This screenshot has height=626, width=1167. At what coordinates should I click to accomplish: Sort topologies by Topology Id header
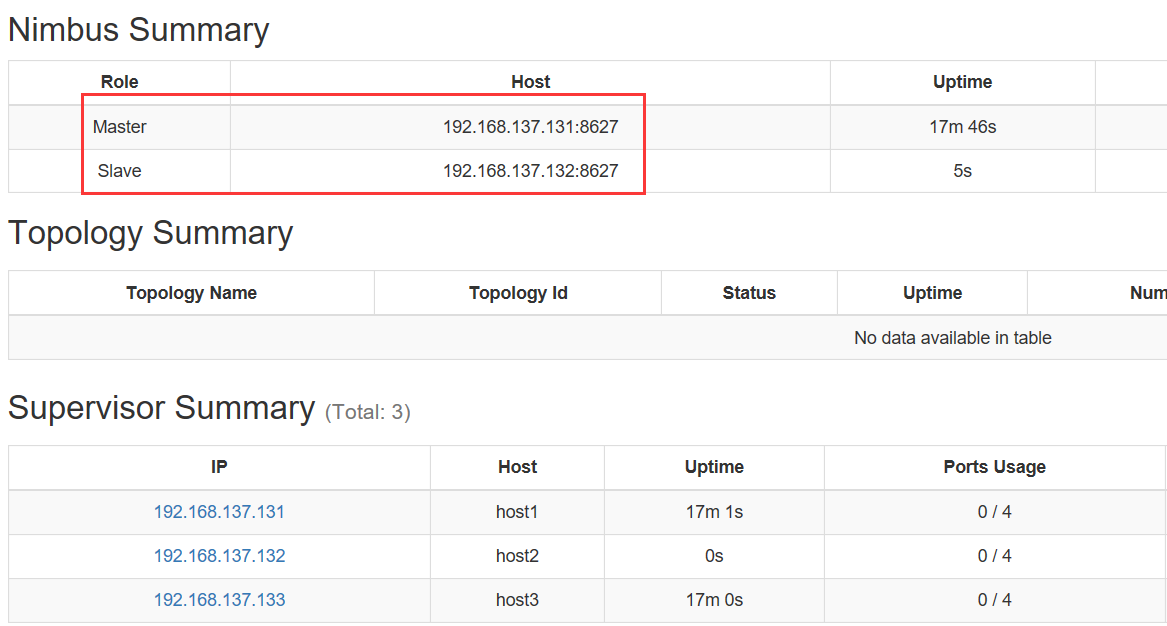[518, 293]
